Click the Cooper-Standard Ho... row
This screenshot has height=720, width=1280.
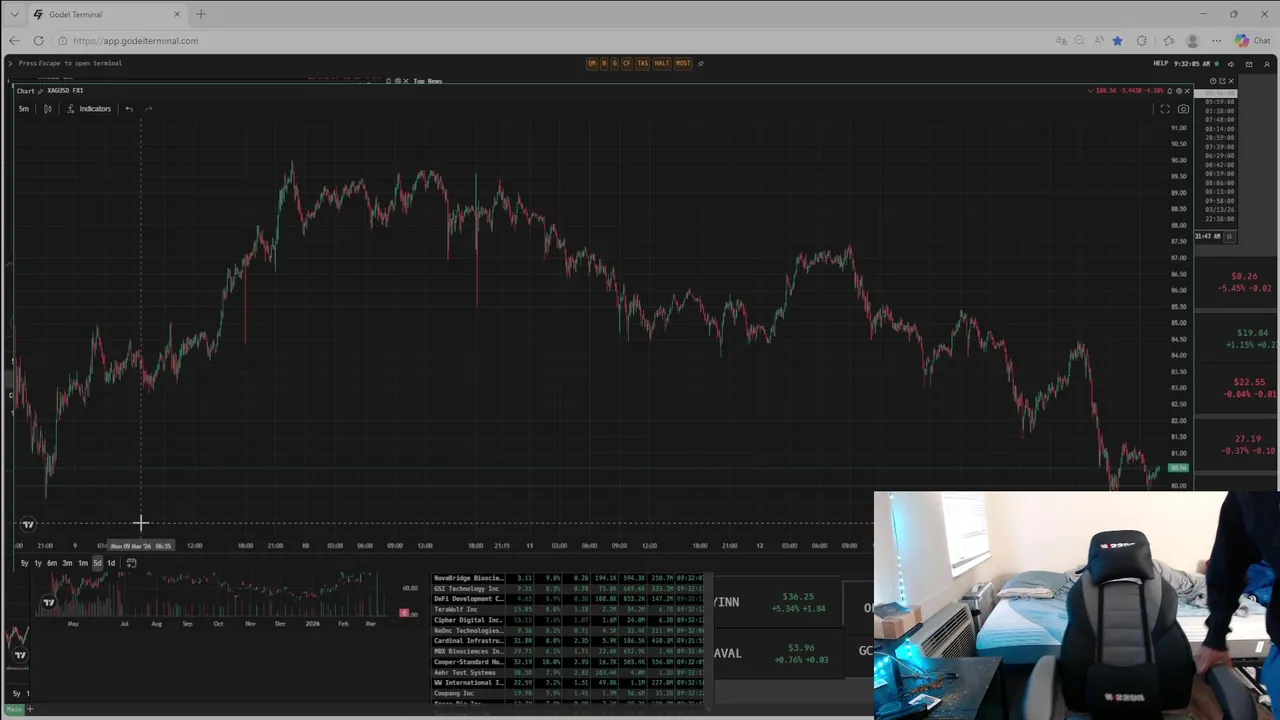(x=568, y=662)
